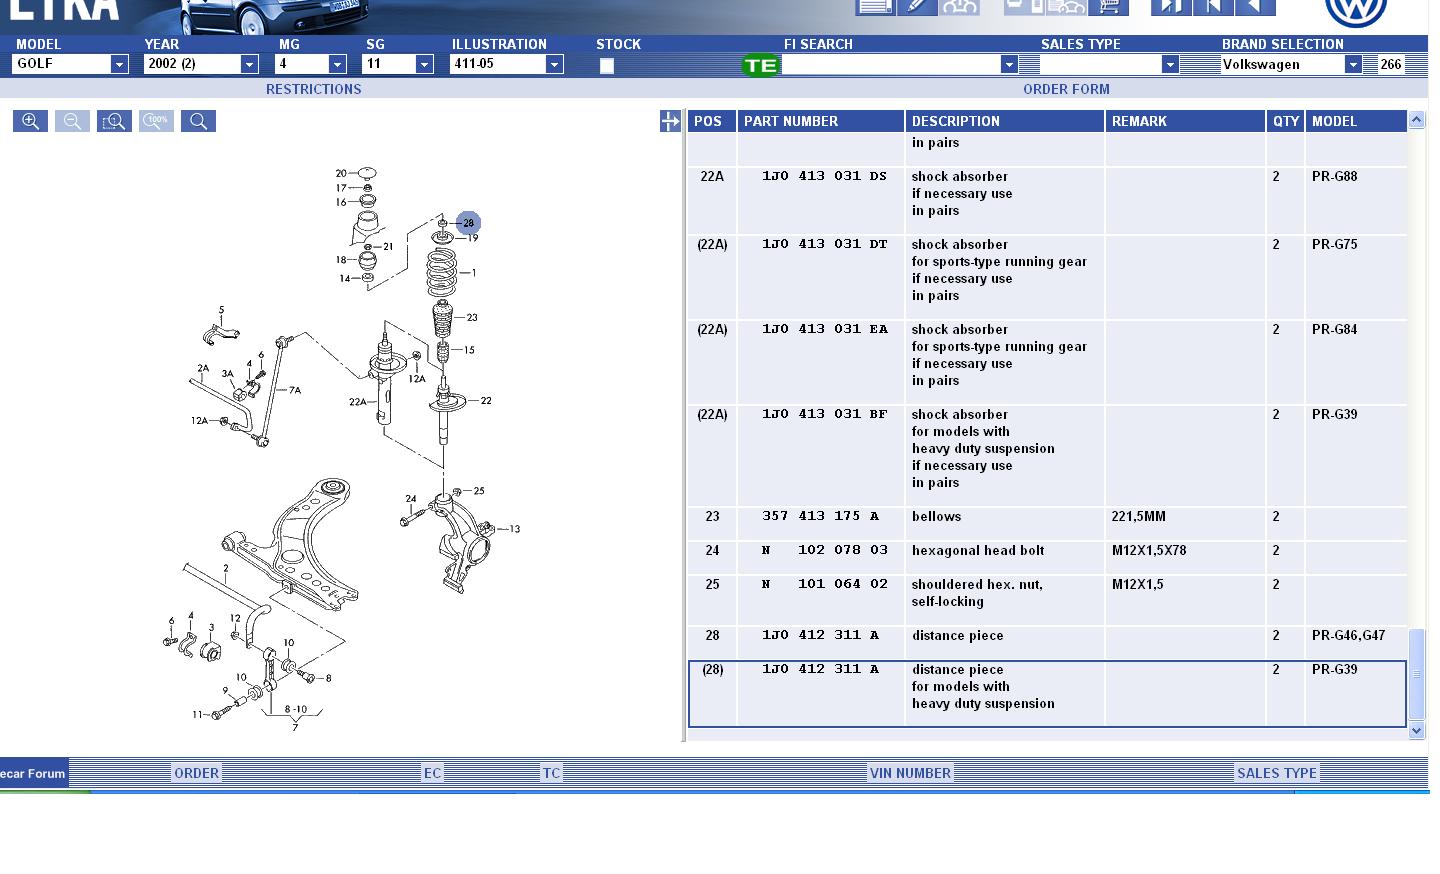Select part number 1J0 413 031 DT
The width and height of the screenshot is (1440, 874).
pos(824,244)
